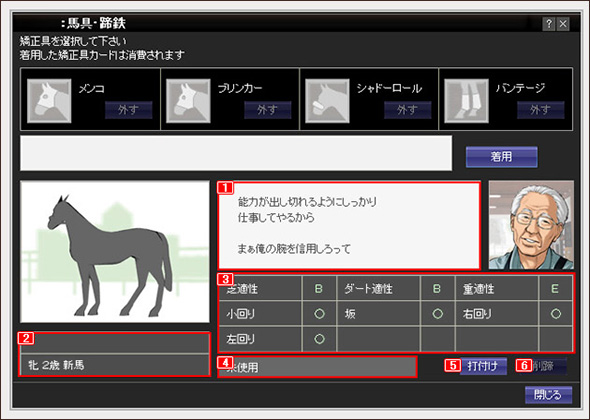Remove ブリンカー with its 外す button
This screenshot has width=590, height=420.
(268, 110)
